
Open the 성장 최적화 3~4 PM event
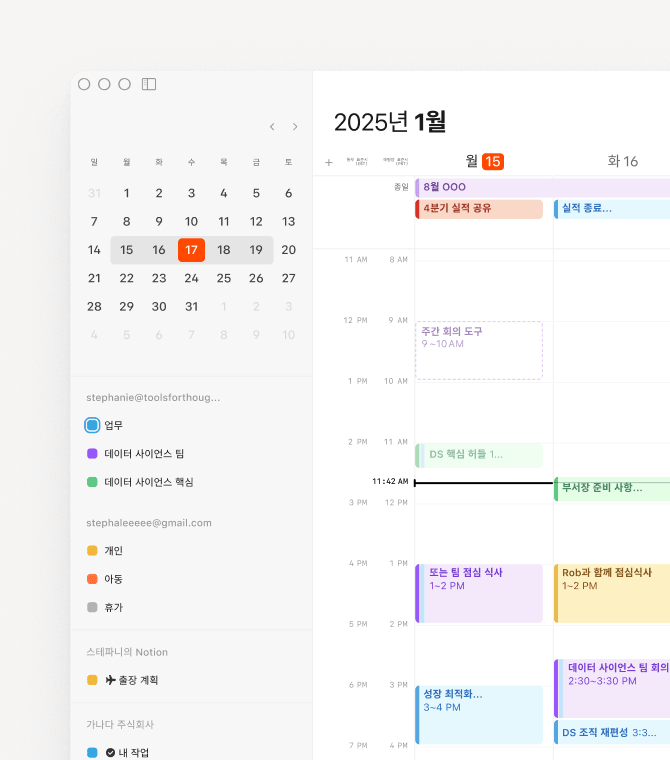click(x=479, y=700)
